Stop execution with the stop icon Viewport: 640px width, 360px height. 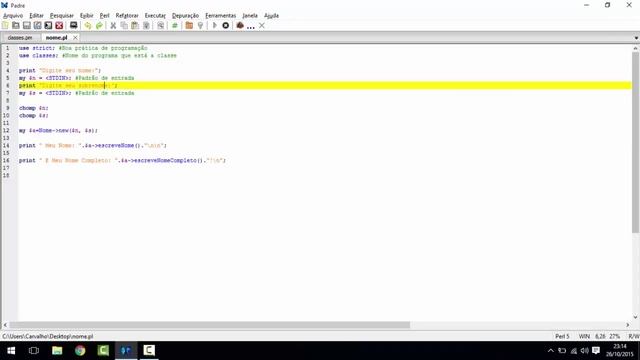(225, 25)
